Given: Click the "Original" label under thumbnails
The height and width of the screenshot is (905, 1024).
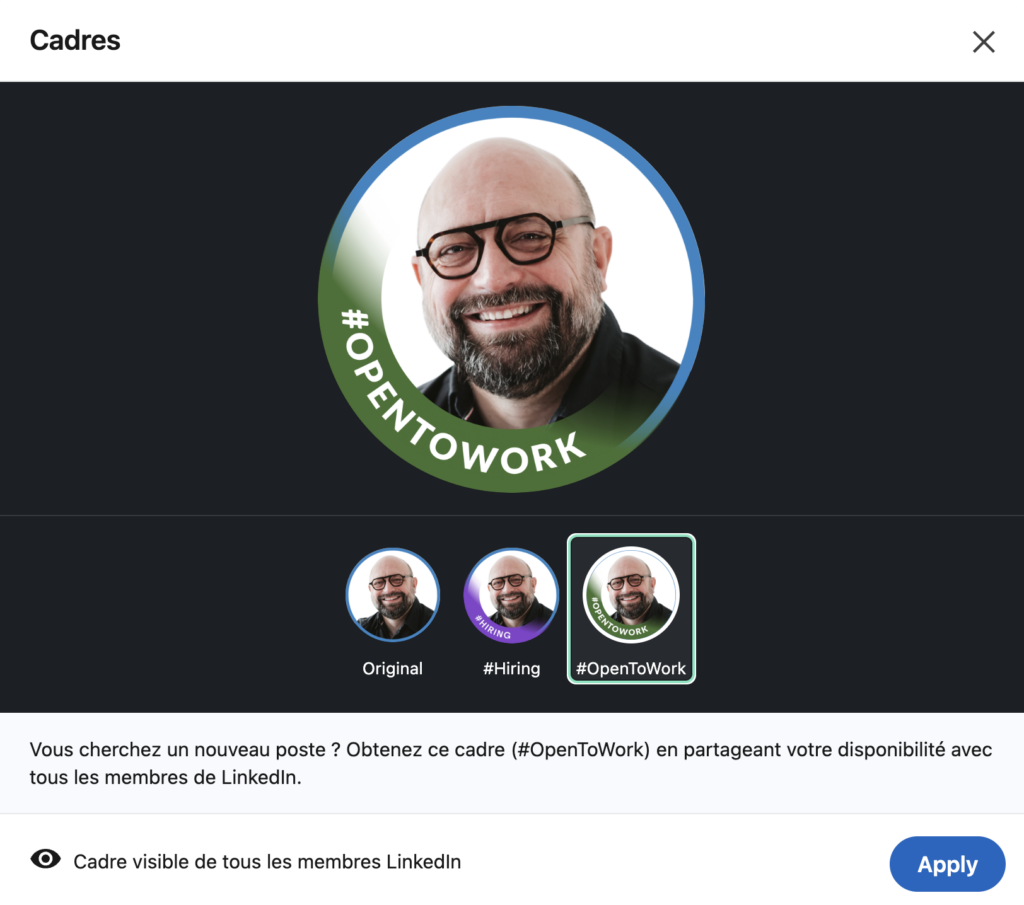Looking at the screenshot, I should coord(392,668).
